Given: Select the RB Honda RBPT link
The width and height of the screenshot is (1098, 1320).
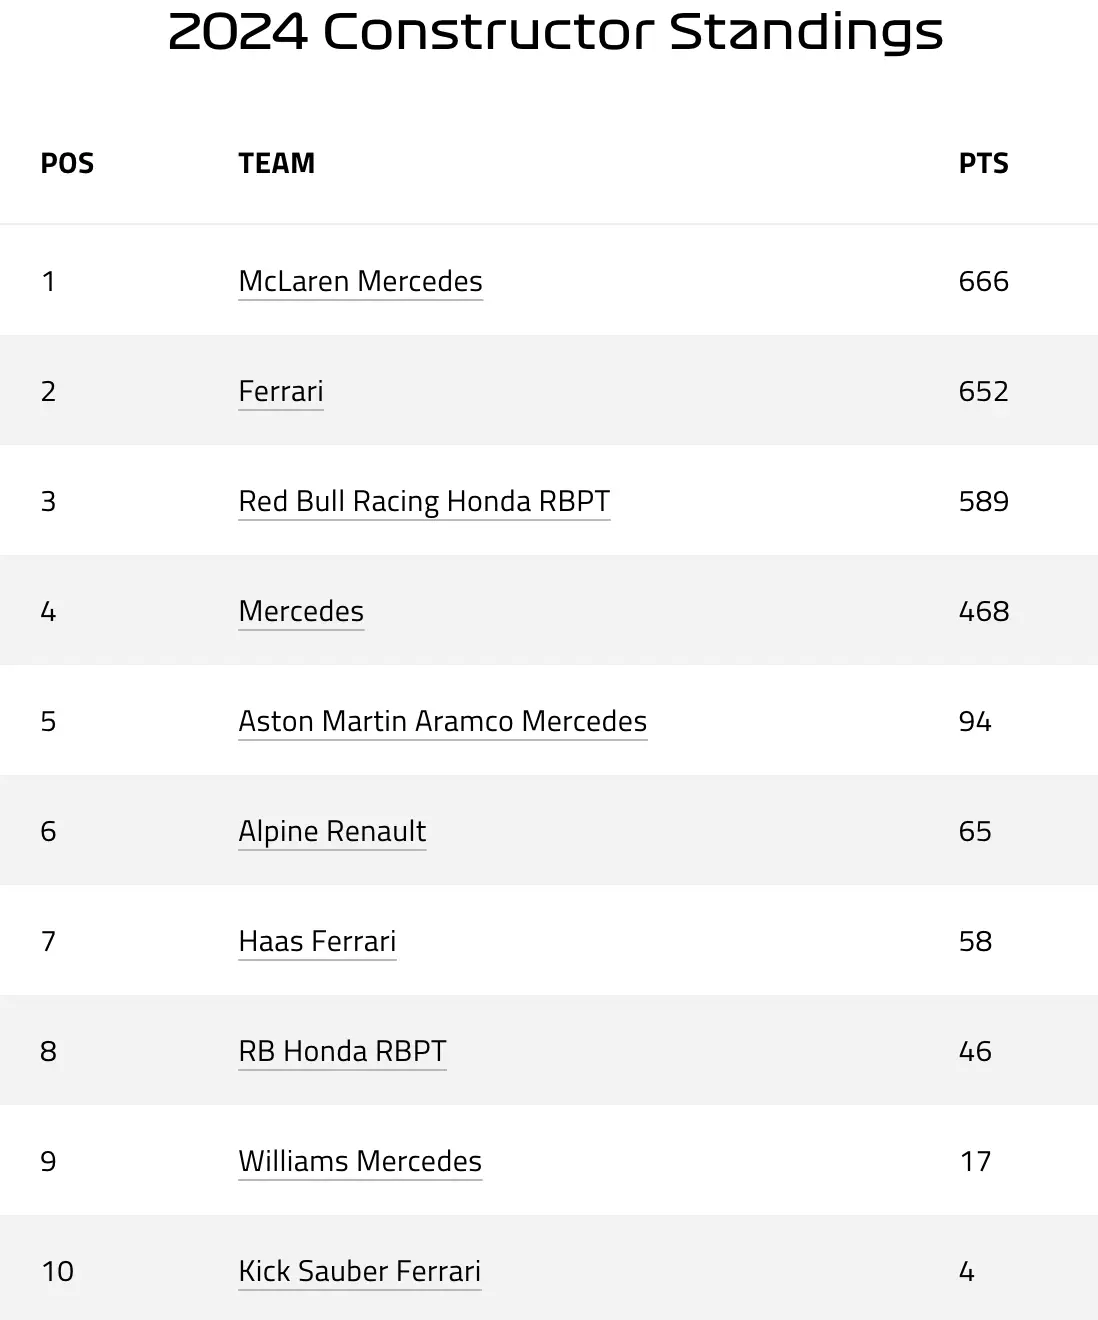Looking at the screenshot, I should [342, 1051].
